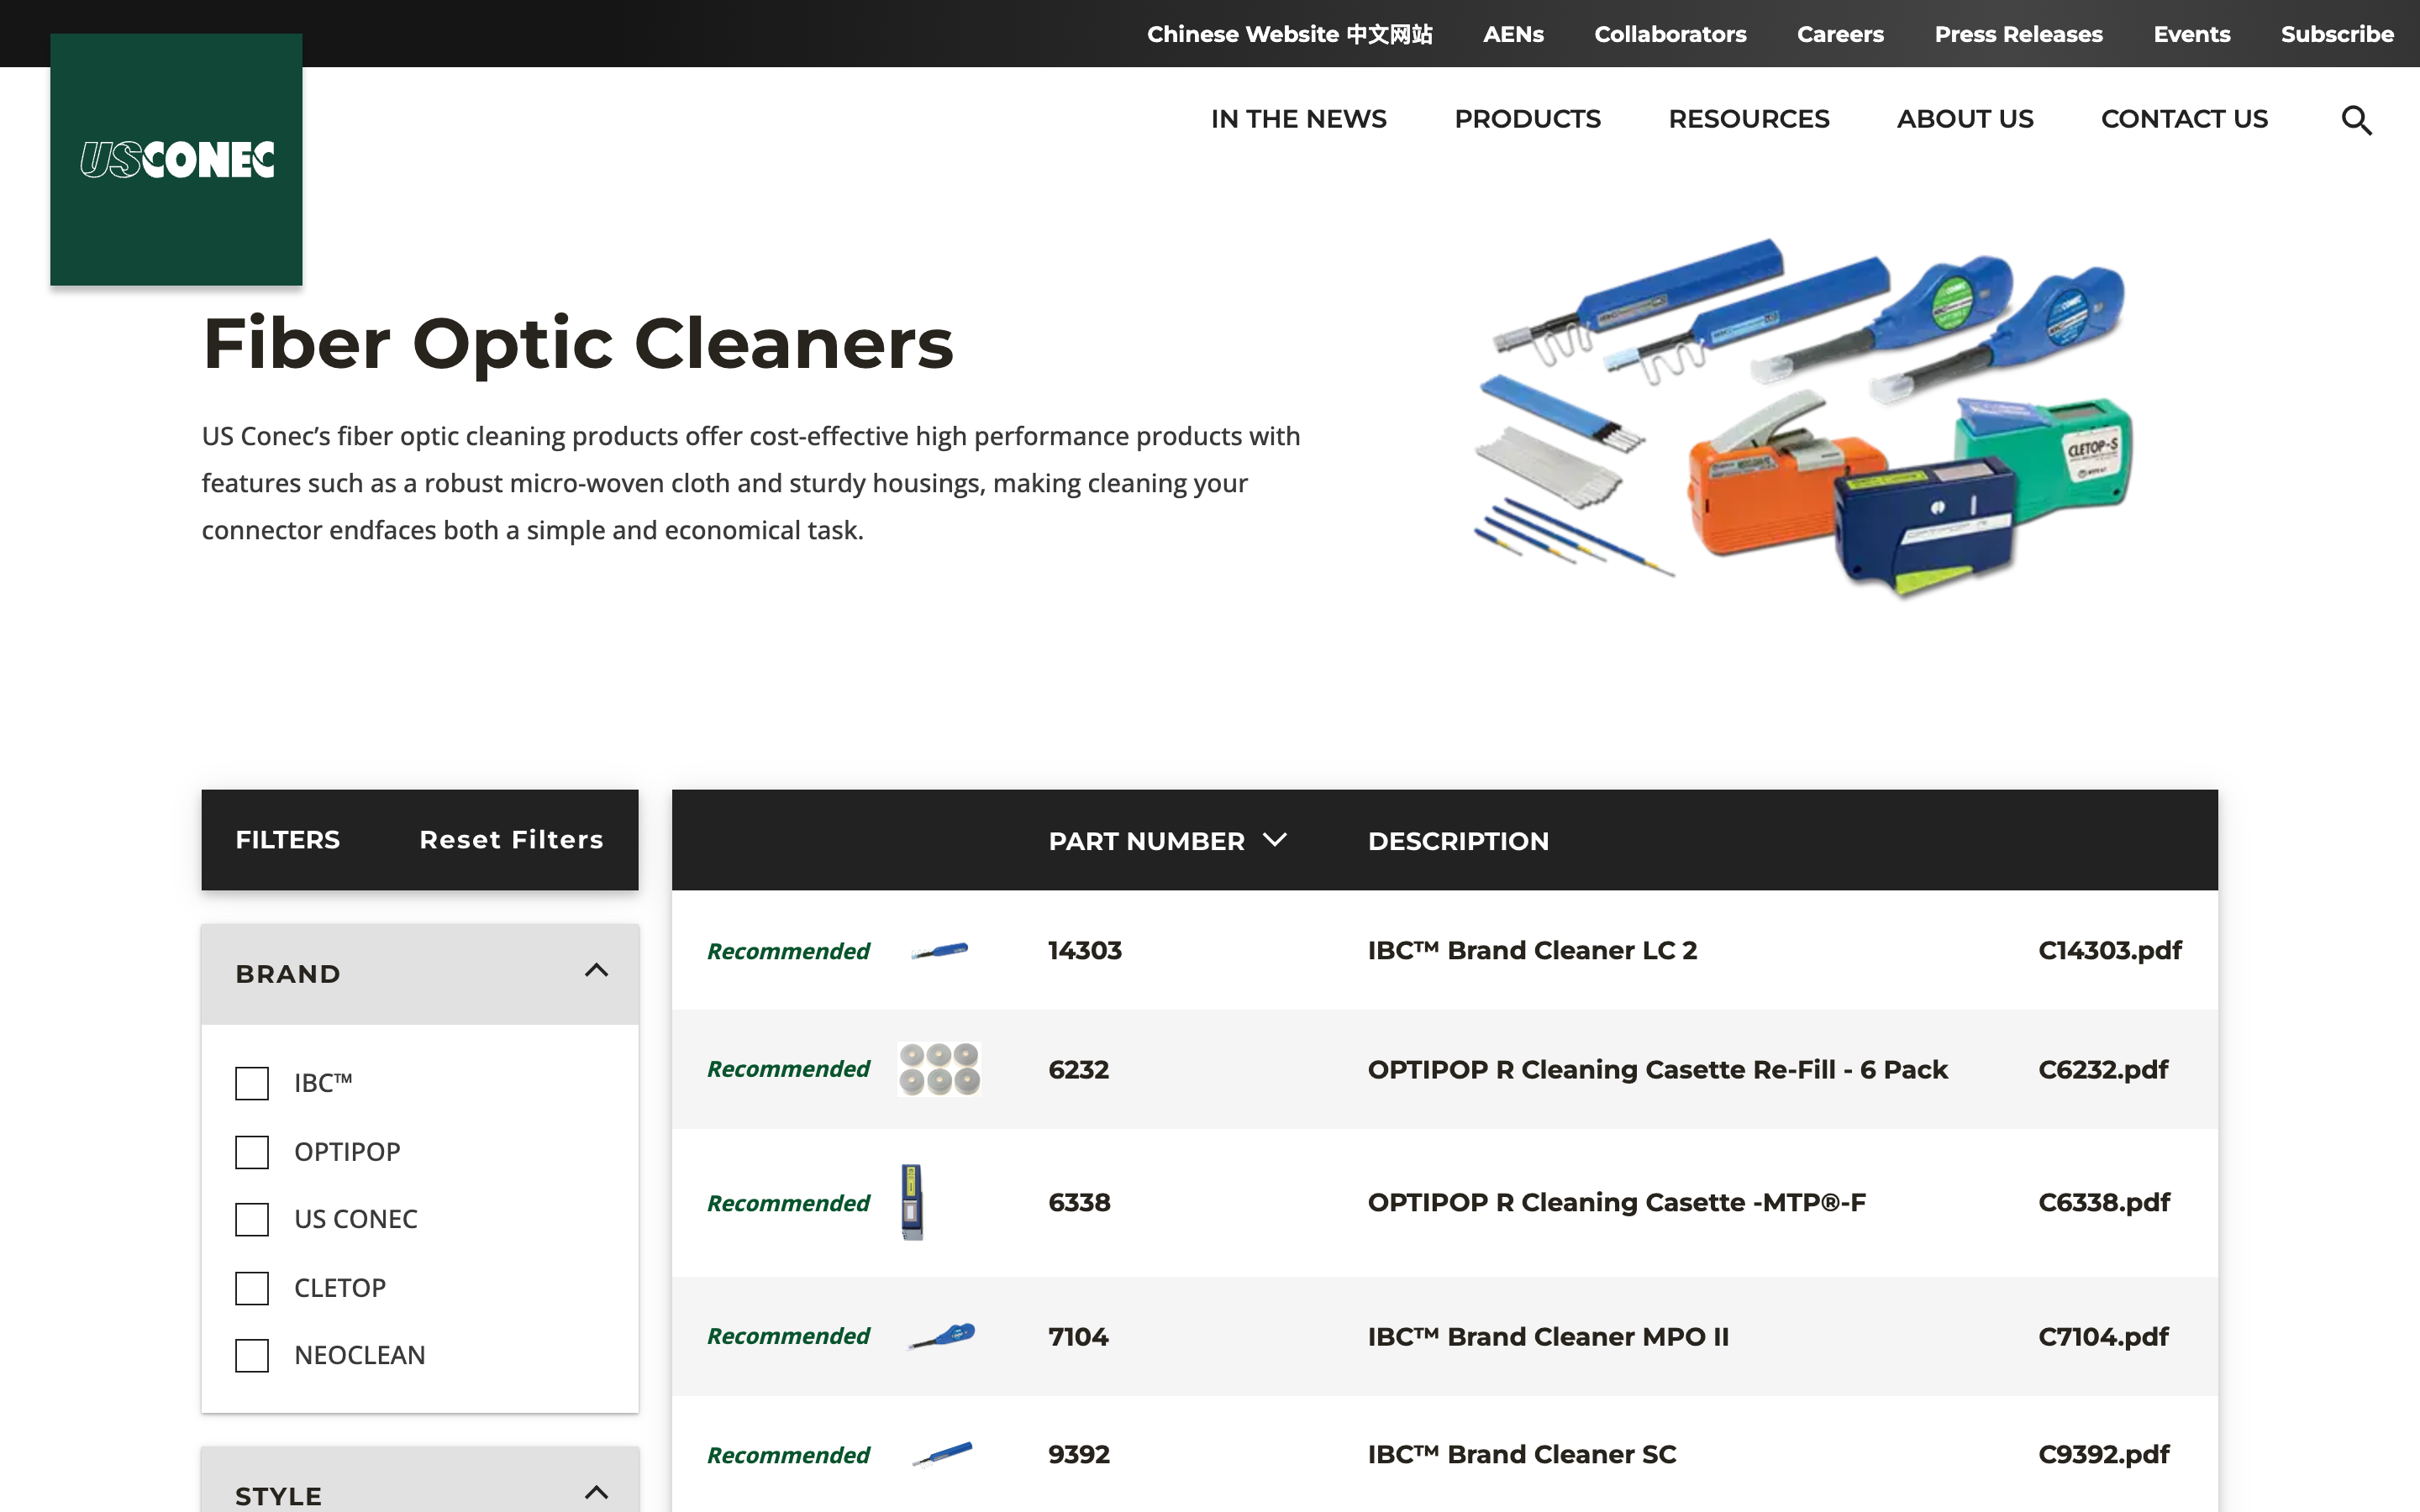Check the IBC™ brand checkbox
Viewport: 2420px width, 1512px height.
(252, 1083)
